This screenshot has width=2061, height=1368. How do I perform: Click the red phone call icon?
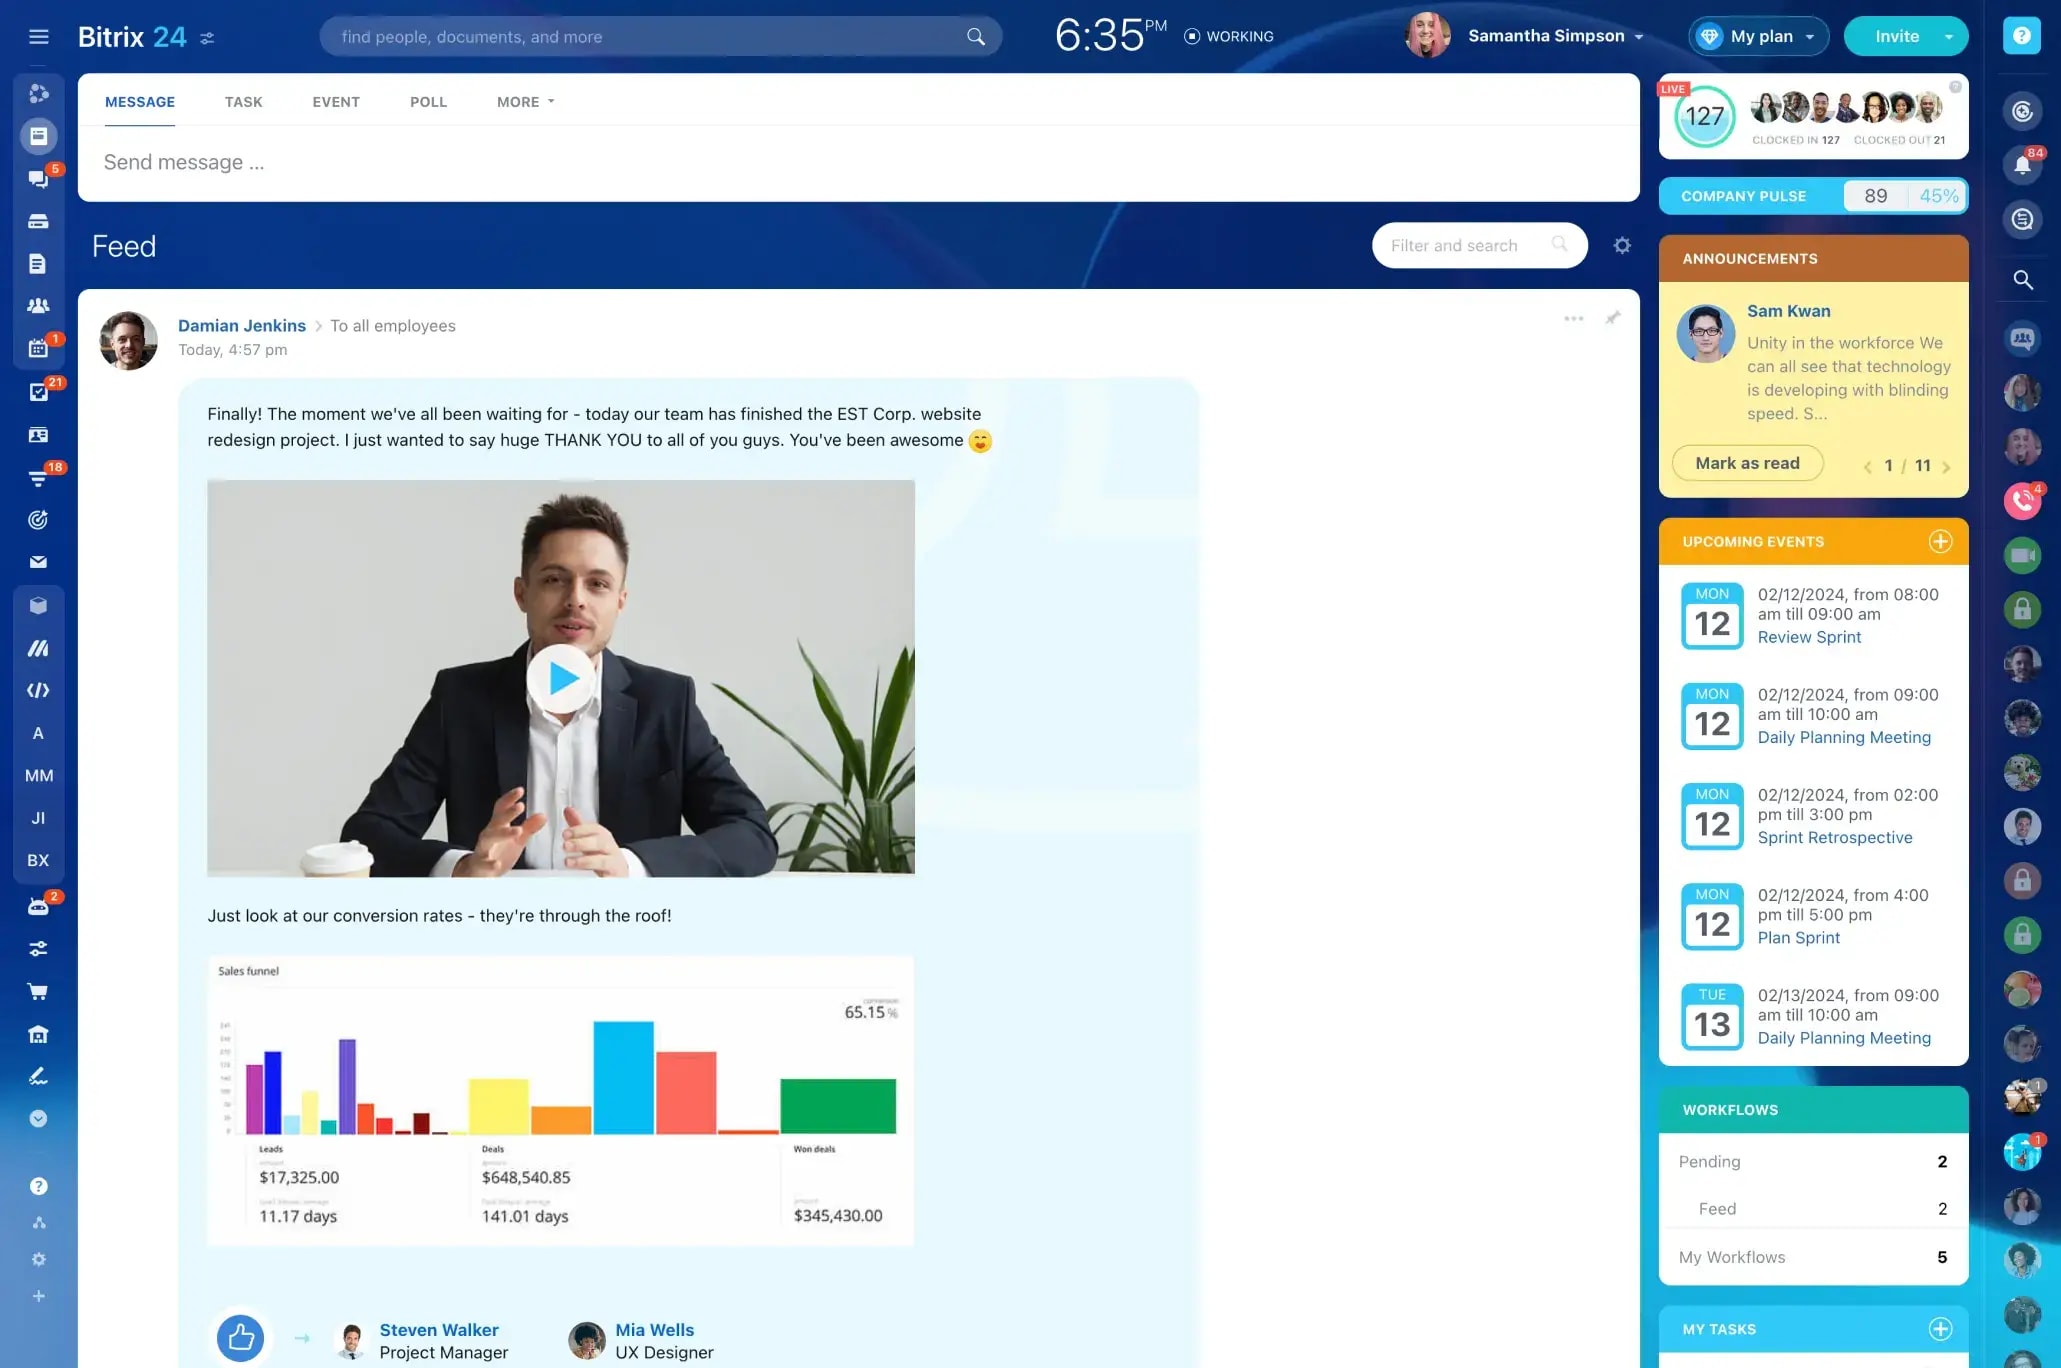(x=2022, y=501)
